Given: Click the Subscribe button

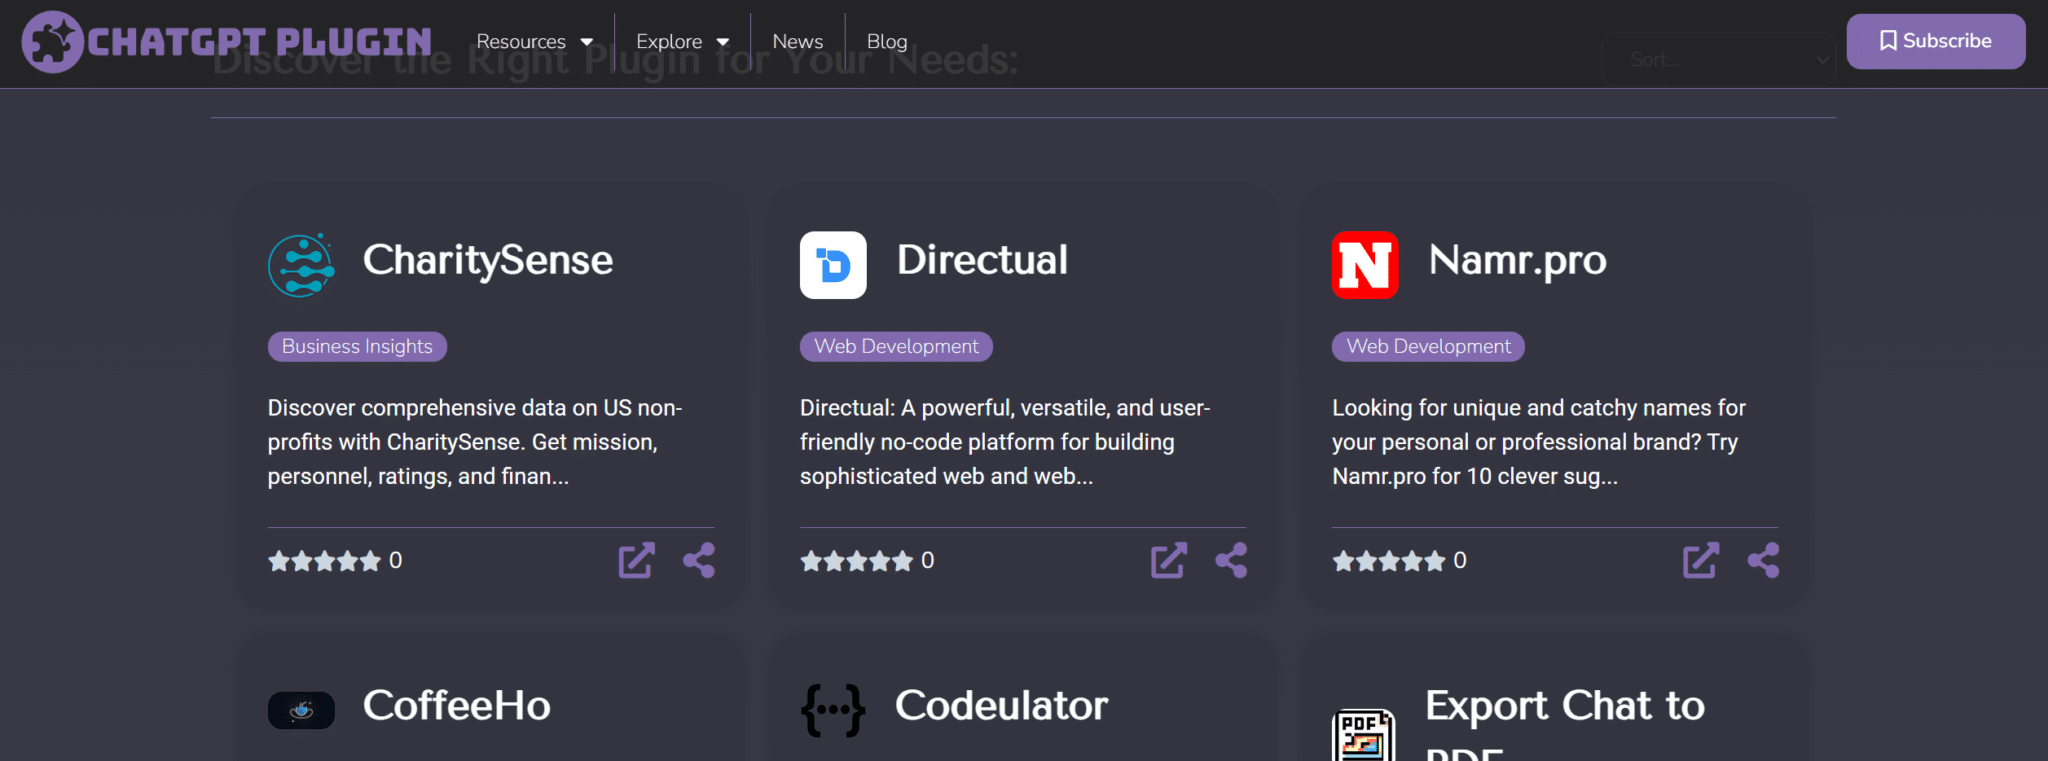Looking at the screenshot, I should (1936, 41).
